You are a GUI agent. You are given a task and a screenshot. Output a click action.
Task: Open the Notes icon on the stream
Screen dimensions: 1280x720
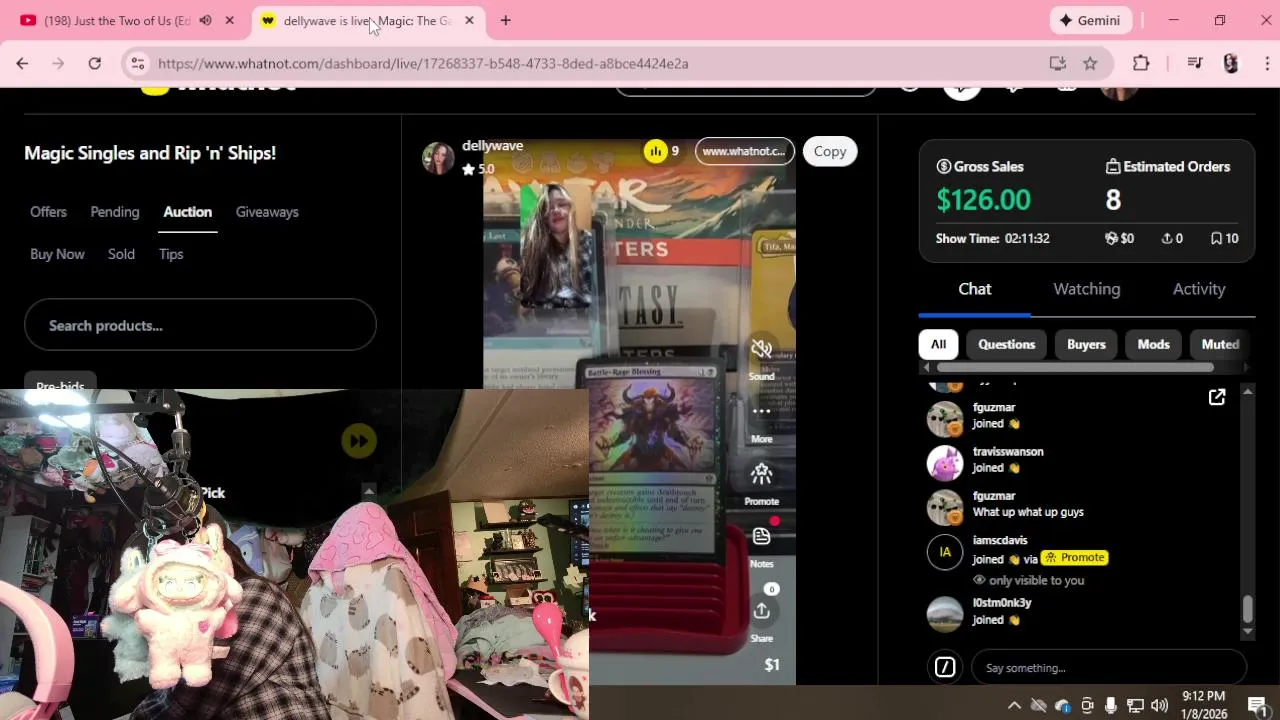(762, 536)
